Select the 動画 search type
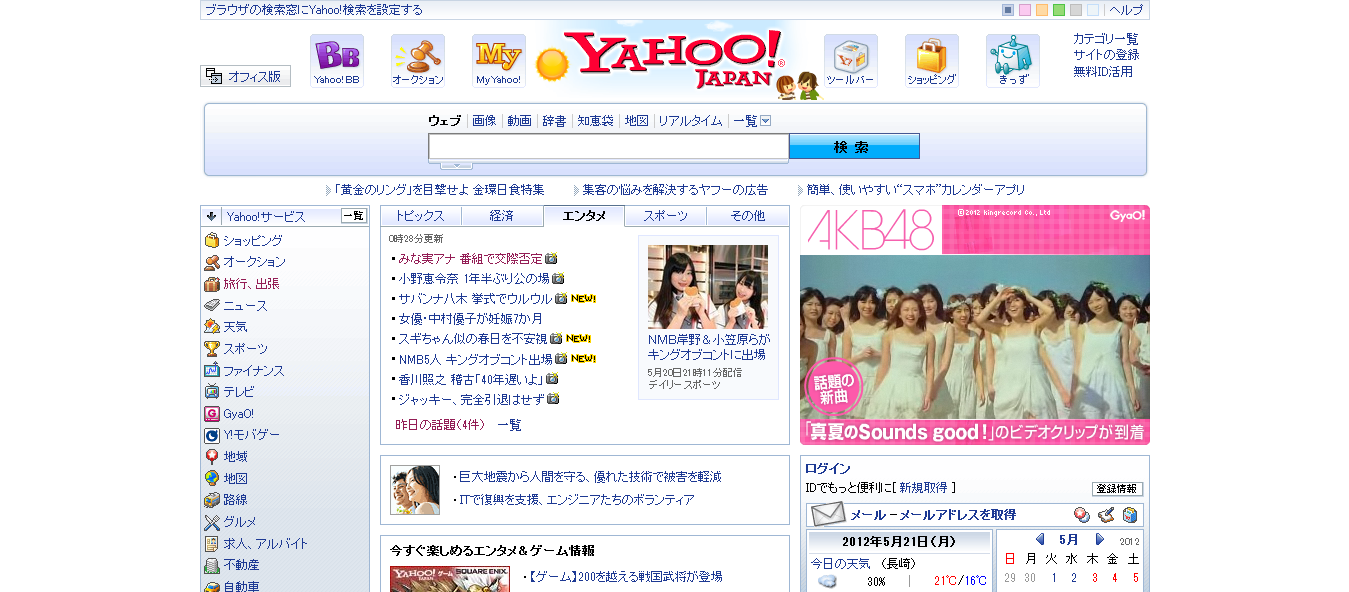 [x=519, y=121]
